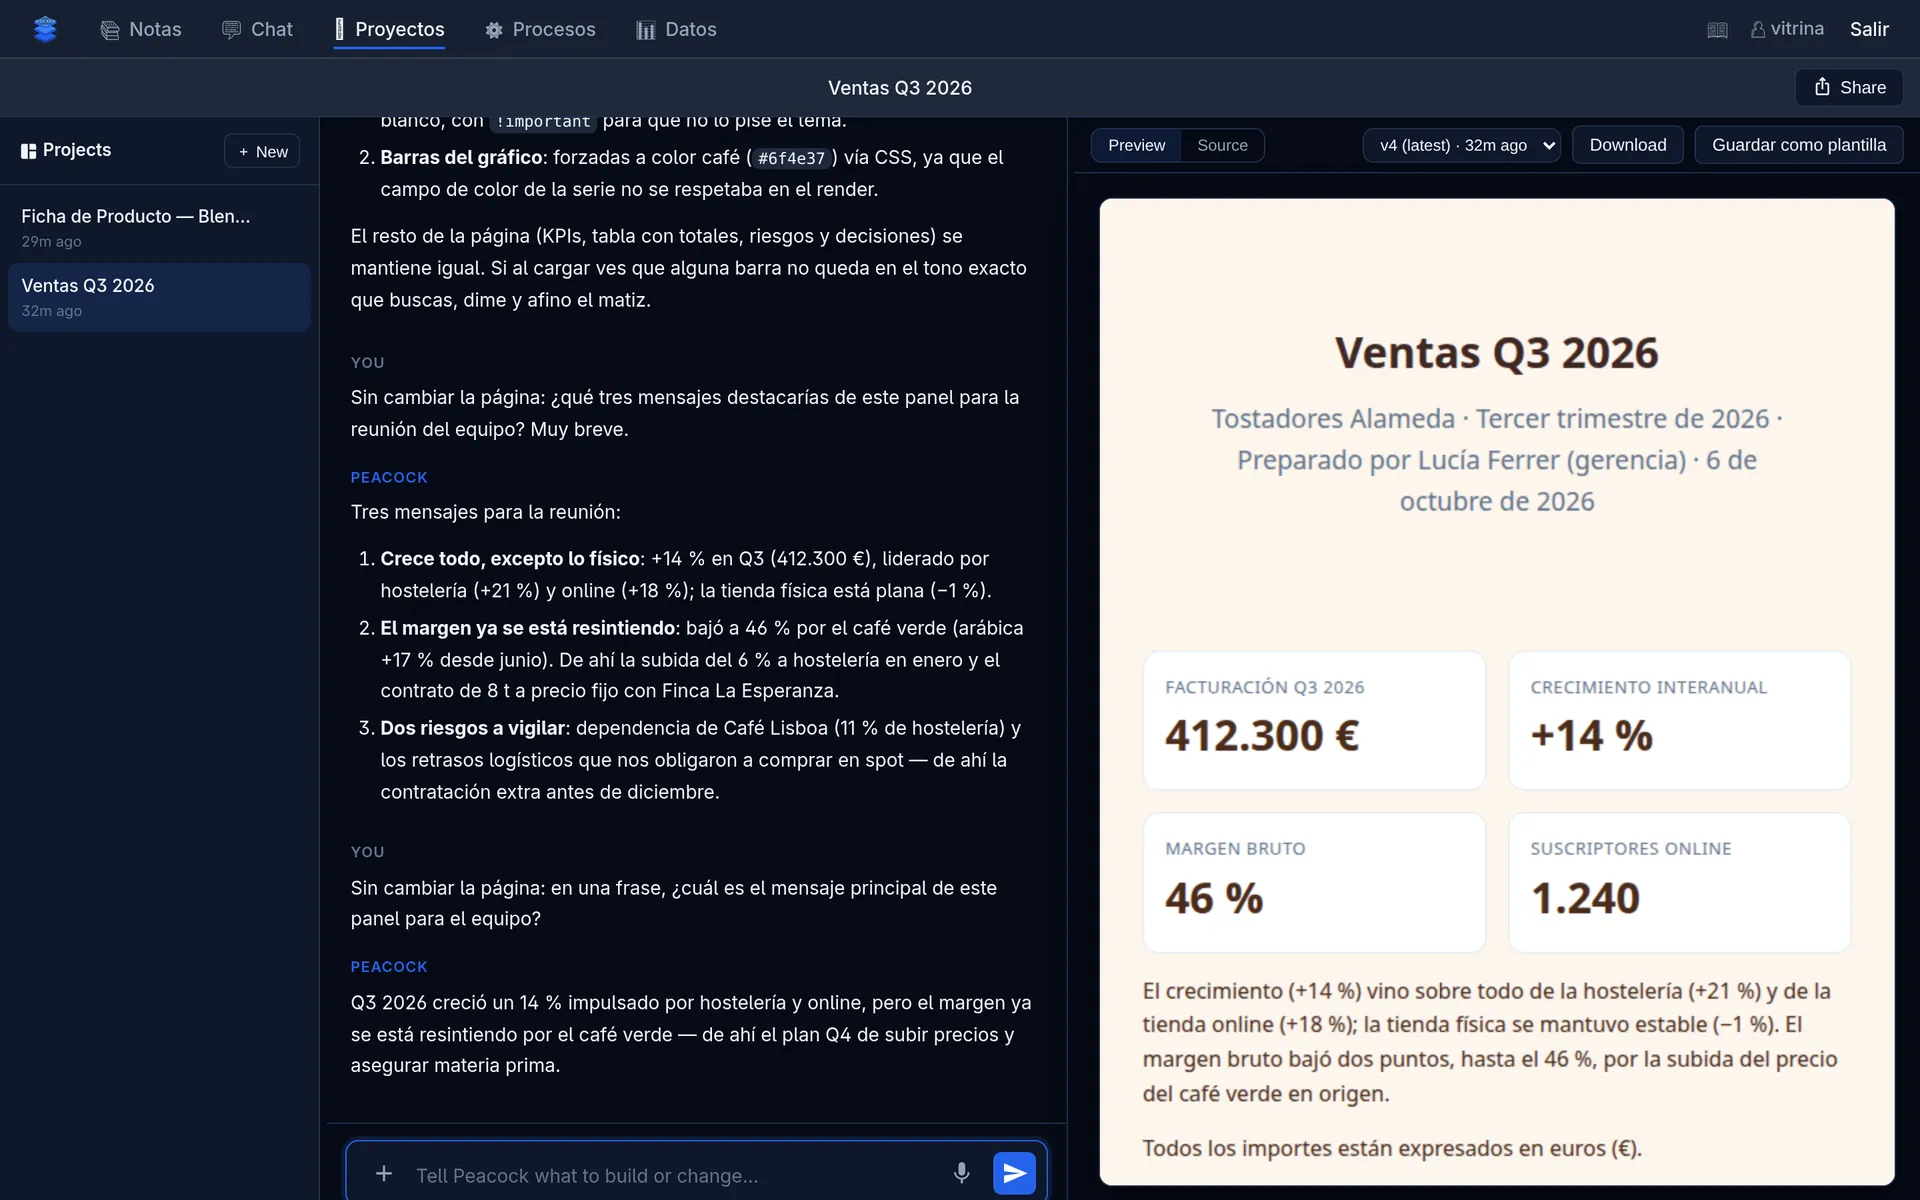Click the plus attachment icon
The width and height of the screenshot is (1920, 1200).
click(x=383, y=1173)
